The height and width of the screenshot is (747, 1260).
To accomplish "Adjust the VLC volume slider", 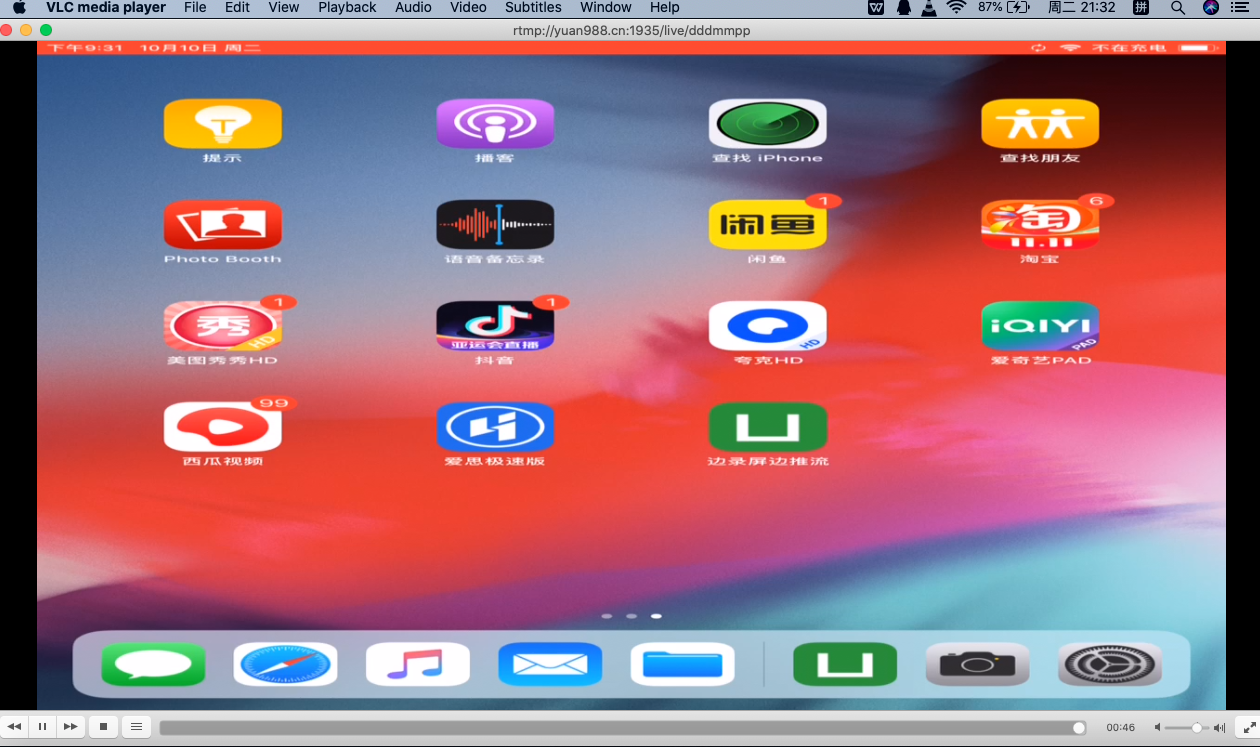I will (1188, 728).
